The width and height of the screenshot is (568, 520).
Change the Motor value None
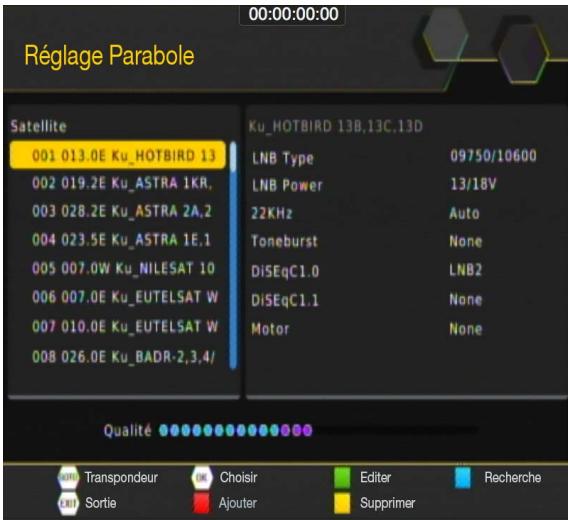[x=466, y=329]
